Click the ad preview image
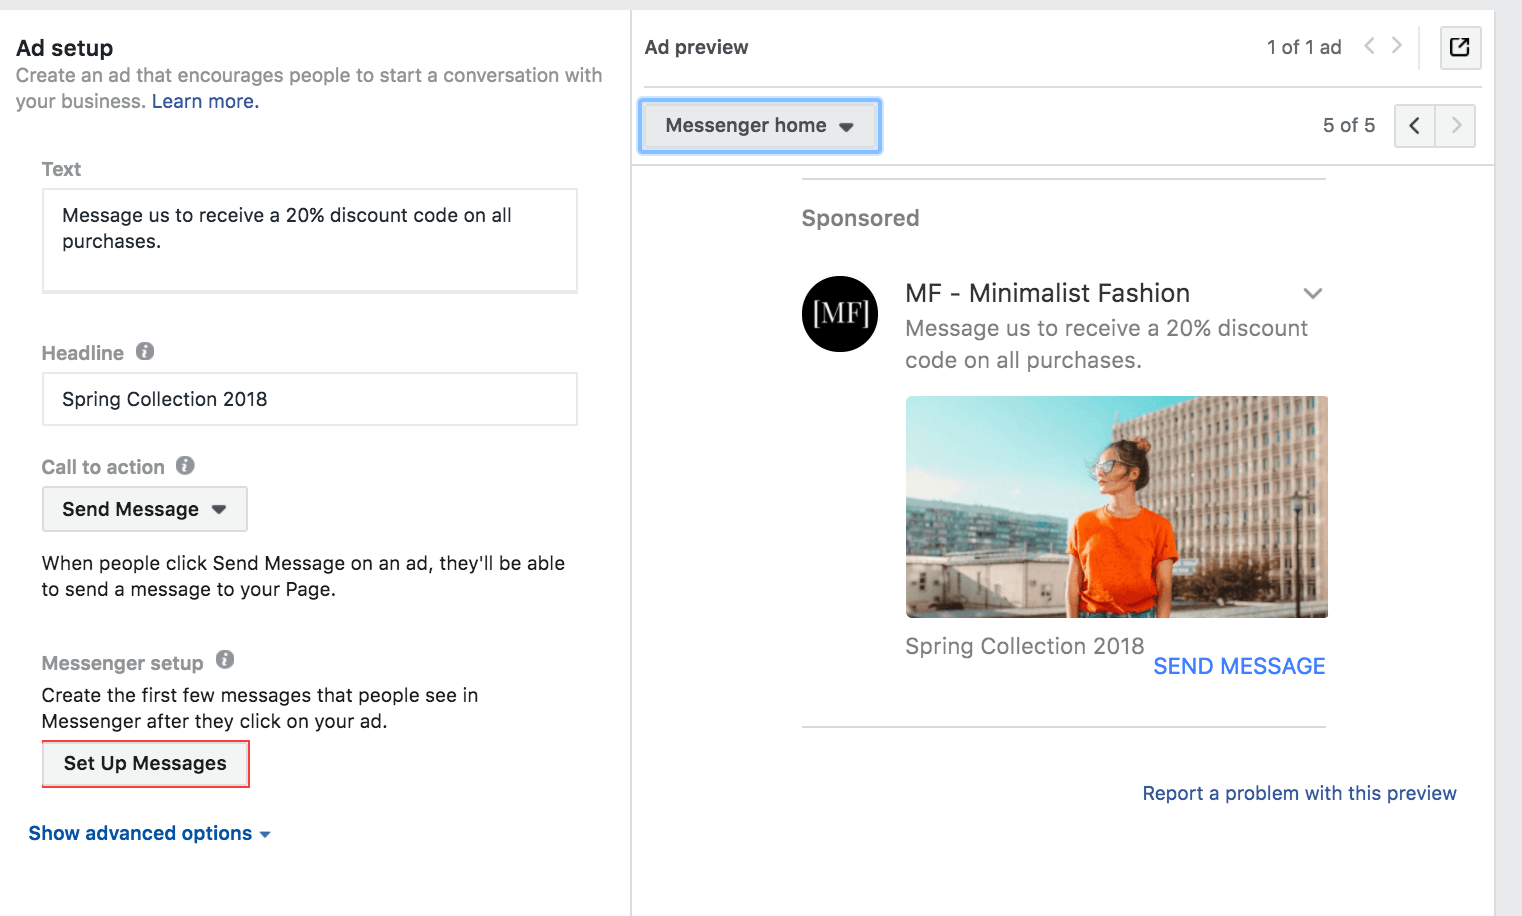This screenshot has width=1522, height=916. pos(1116,507)
